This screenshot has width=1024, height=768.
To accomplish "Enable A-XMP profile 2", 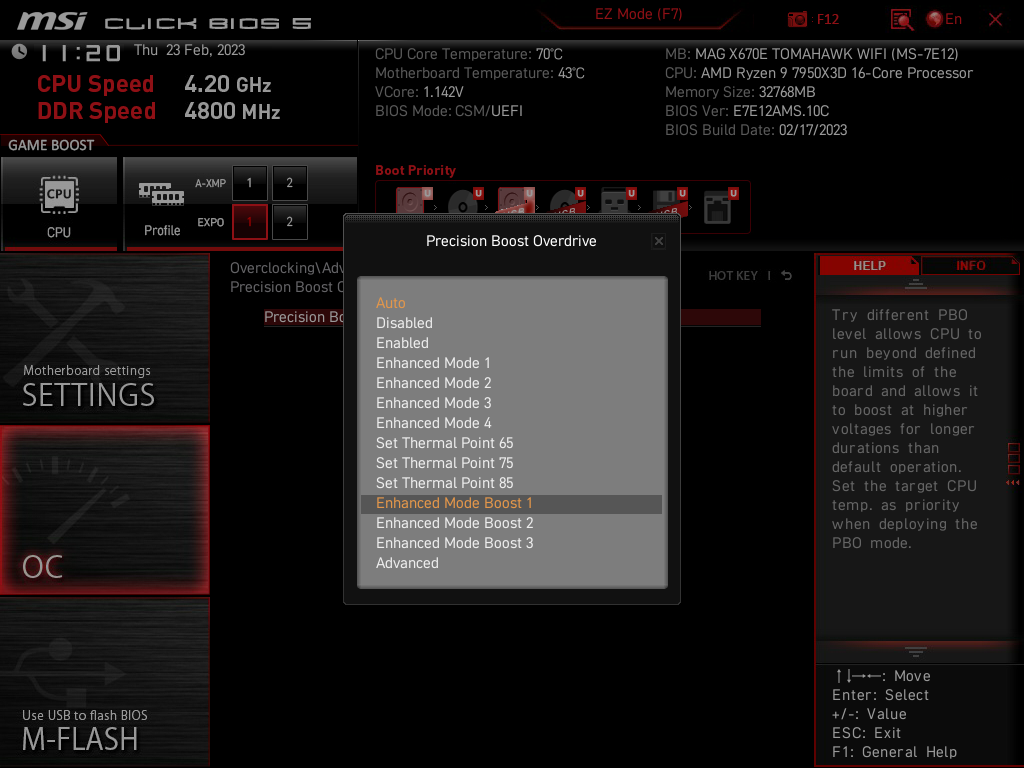I will (290, 183).
